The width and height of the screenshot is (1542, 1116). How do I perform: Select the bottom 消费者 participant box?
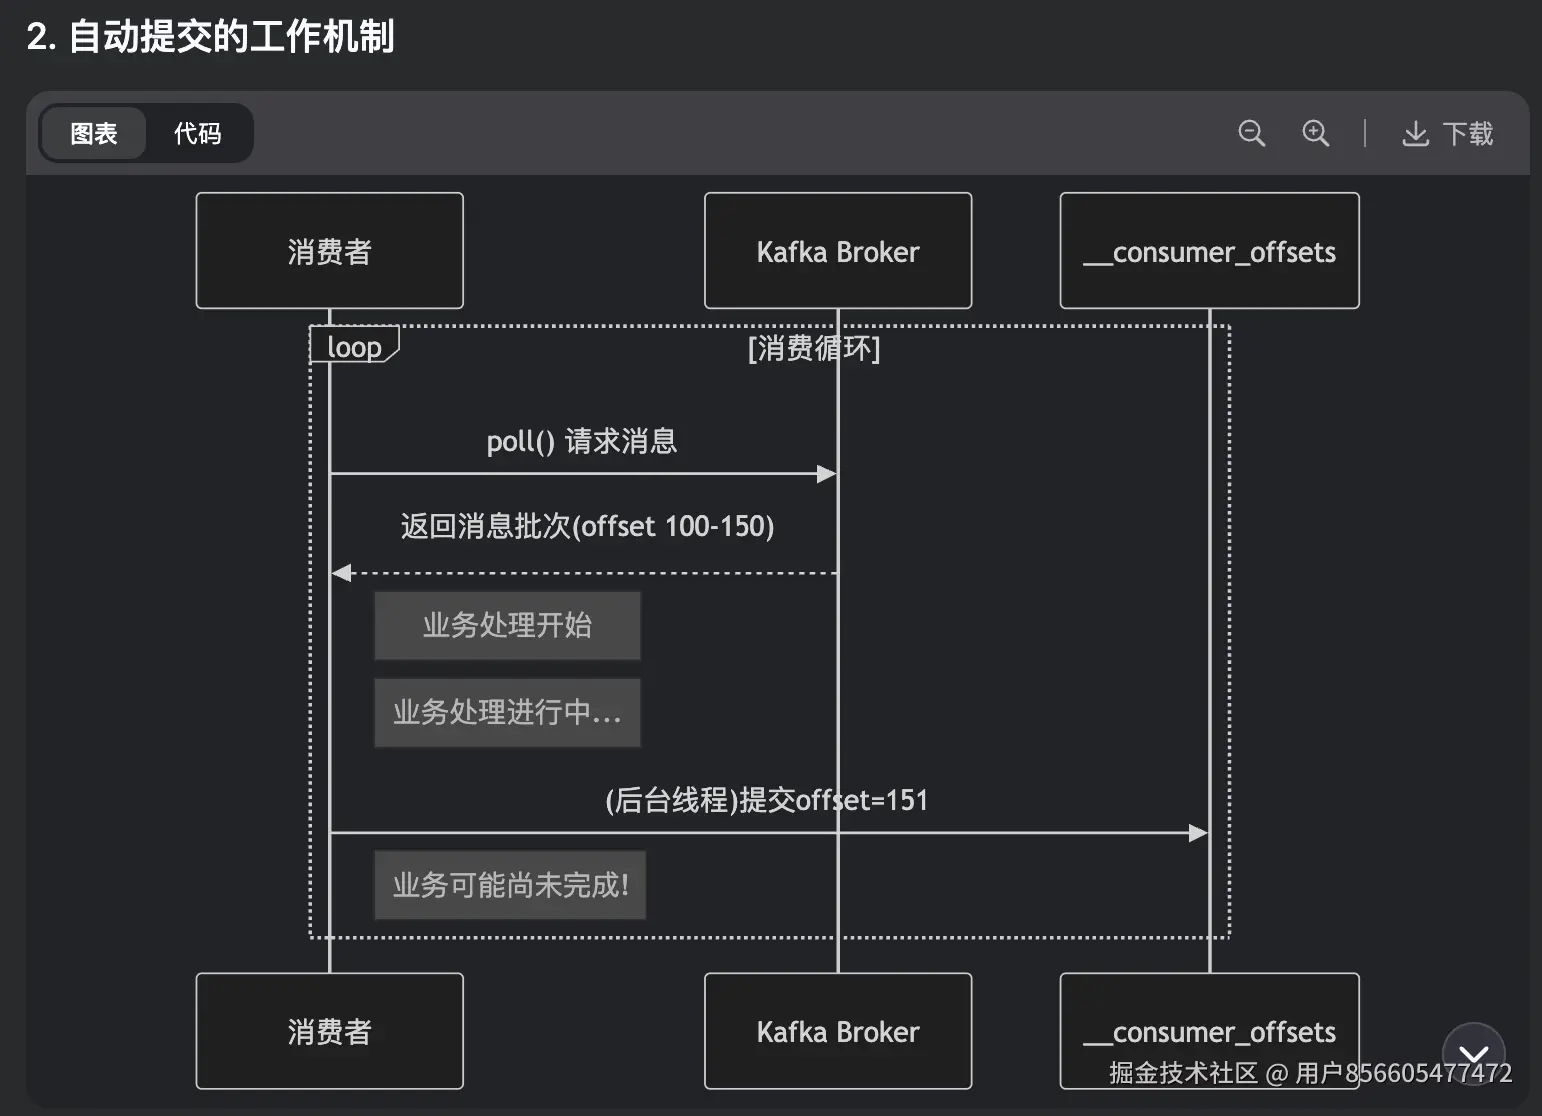[x=330, y=1031]
